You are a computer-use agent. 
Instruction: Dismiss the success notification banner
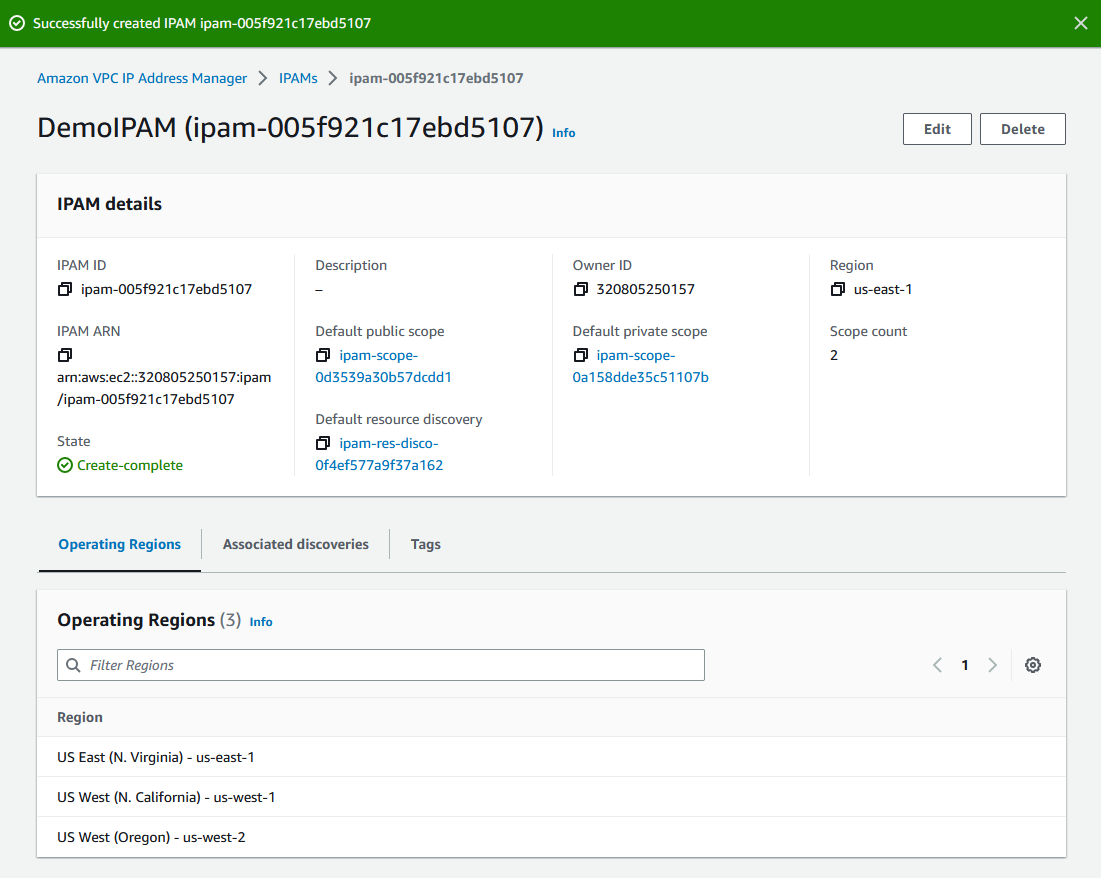click(x=1080, y=22)
